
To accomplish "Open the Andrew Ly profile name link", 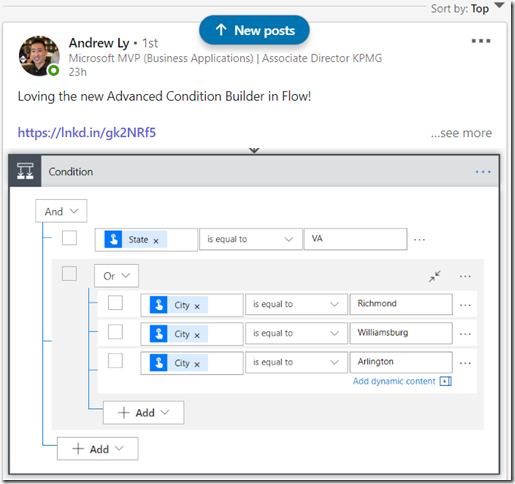I will coord(99,43).
